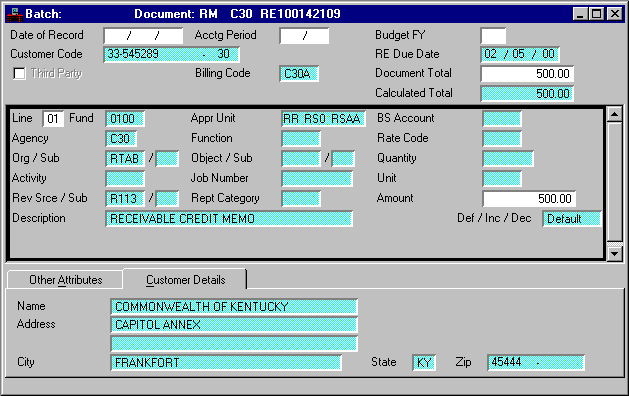Select the Customer Code field 33-545289
The image size is (629, 396).
(x=172, y=55)
